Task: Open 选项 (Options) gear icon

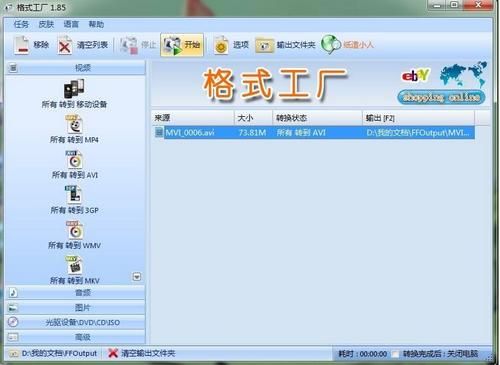Action: pos(221,45)
